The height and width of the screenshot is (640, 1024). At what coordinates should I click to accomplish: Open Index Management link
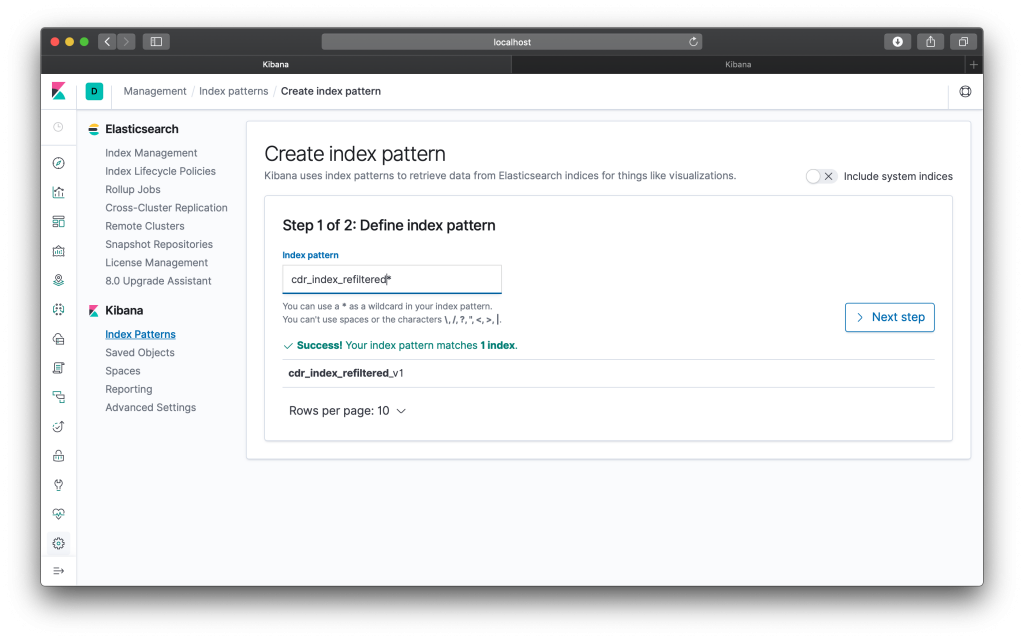[x=151, y=153]
